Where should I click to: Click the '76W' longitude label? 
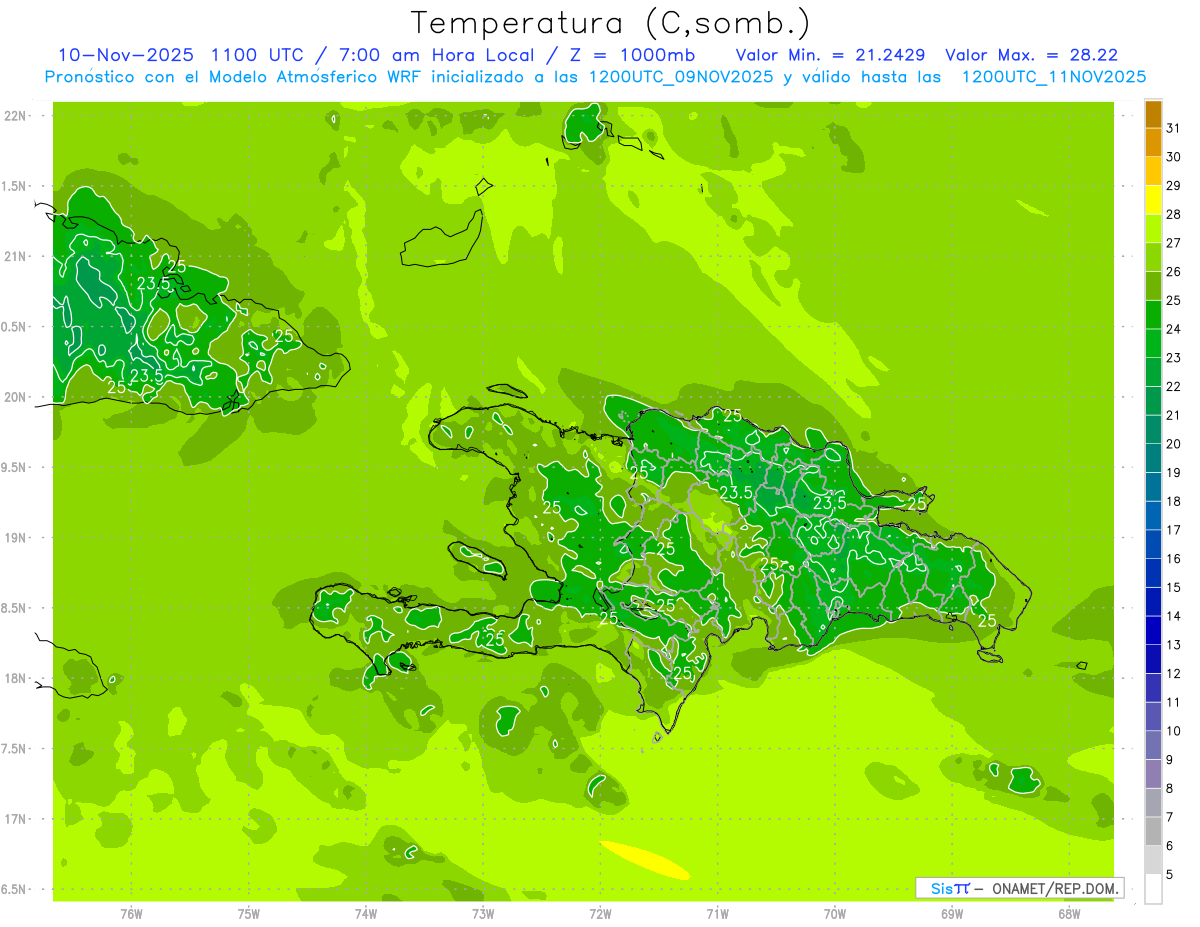pyautogui.click(x=131, y=913)
